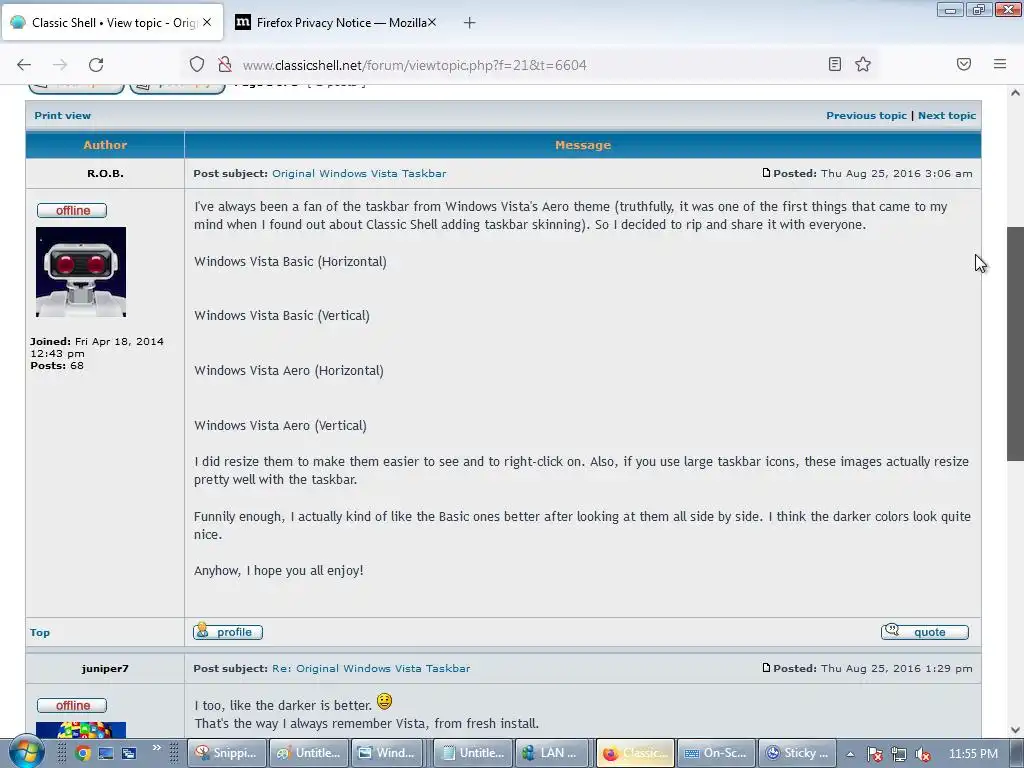The image size is (1024, 768).
Task: Jump to Top link
Action: [40, 632]
